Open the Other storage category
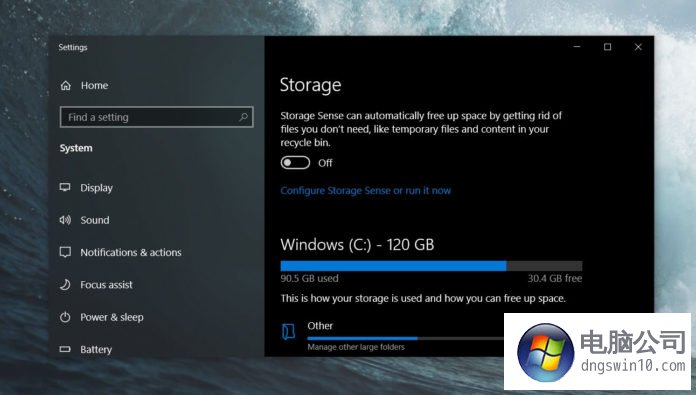 click(320, 326)
